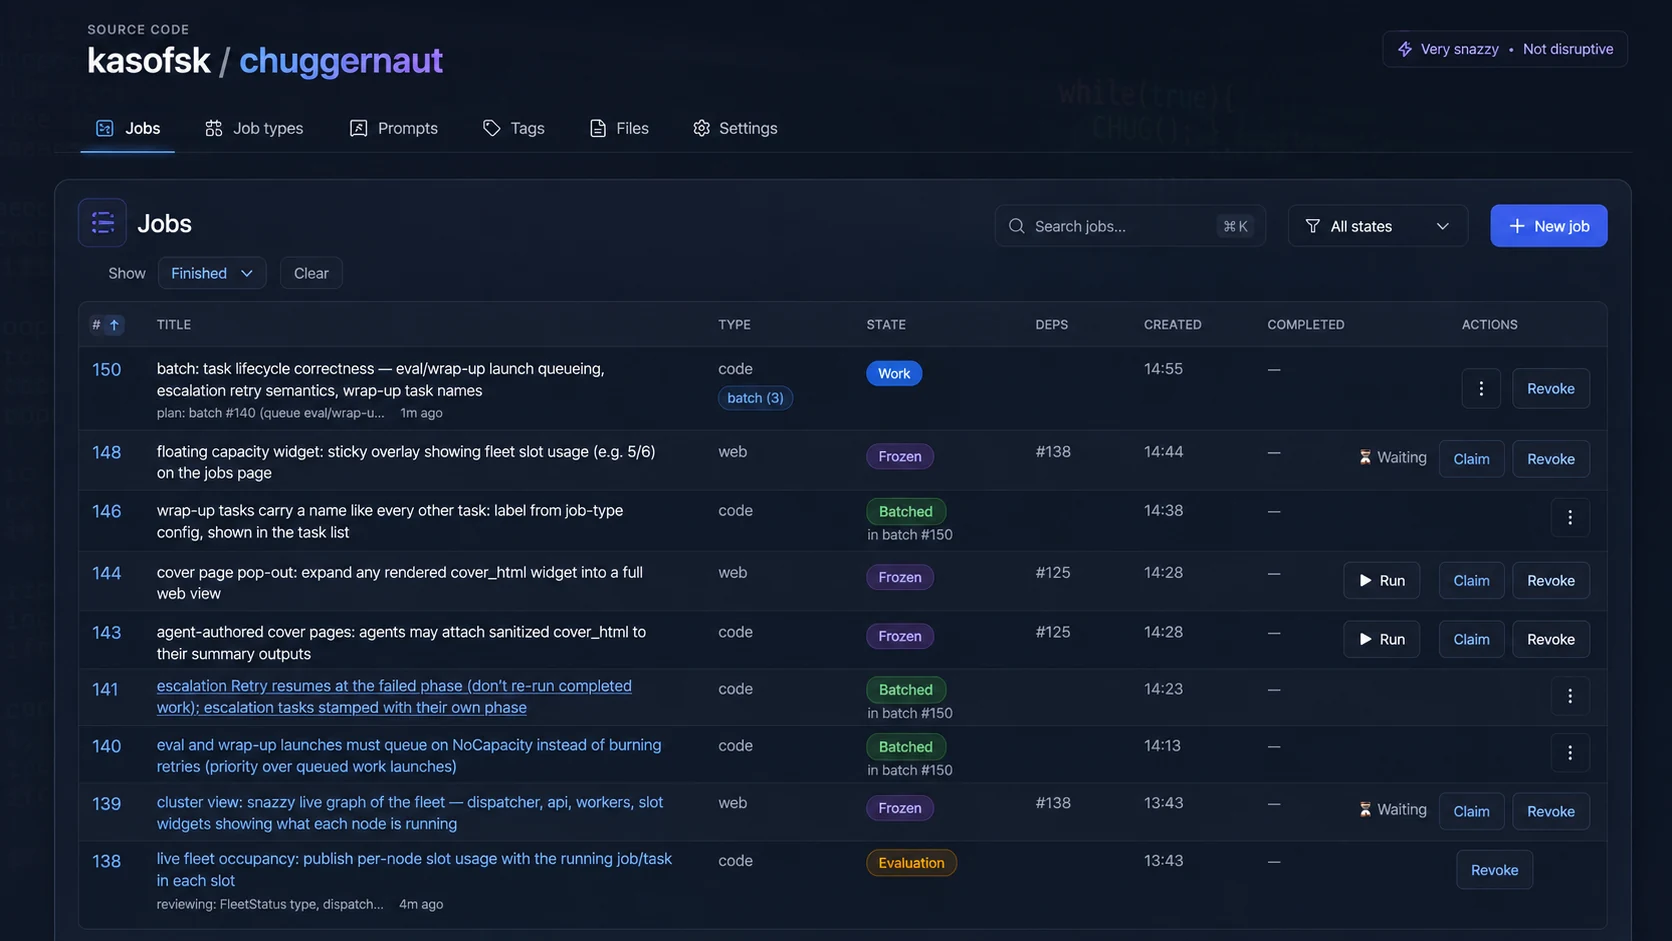Image resolution: width=1672 pixels, height=941 pixels.
Task: Click the Evaluation state badge on job 138
Action: click(911, 863)
